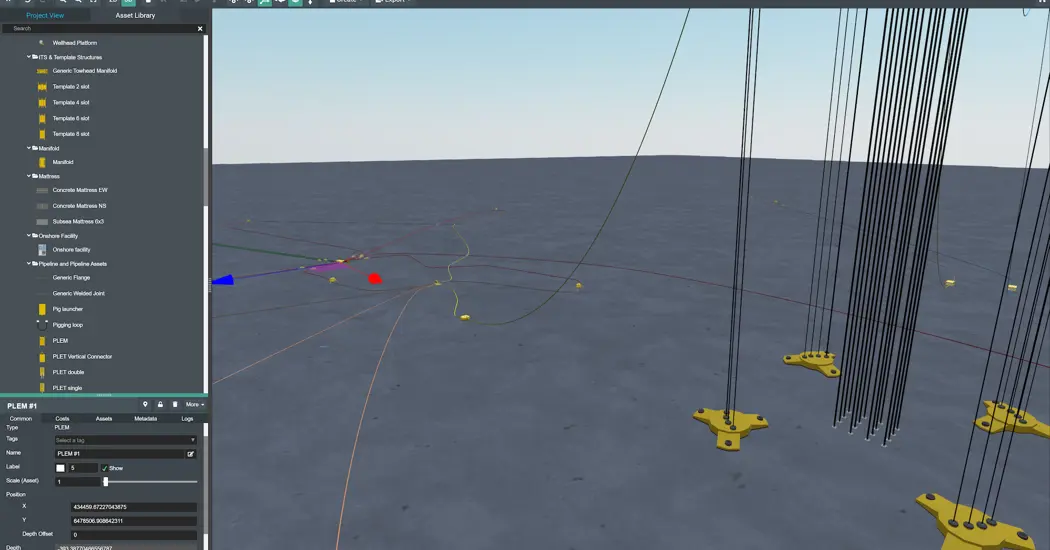1050x550 pixels.
Task: Choose the Onshore facility asset icon
Action: [x=42, y=250]
